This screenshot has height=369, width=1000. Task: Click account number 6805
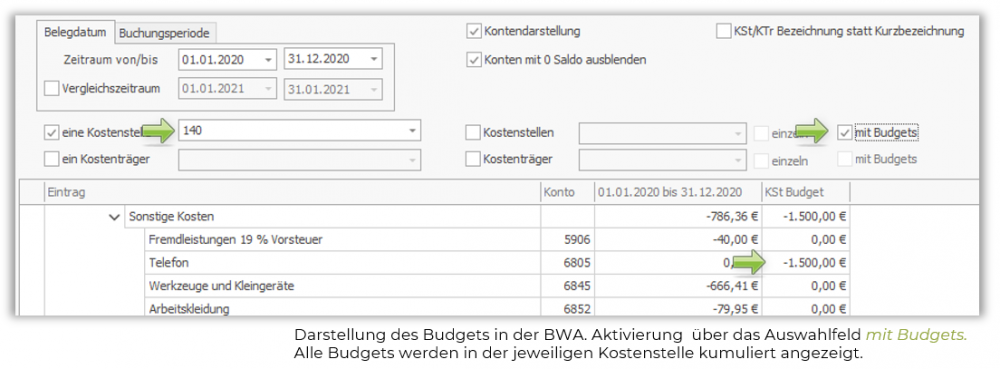(x=578, y=263)
